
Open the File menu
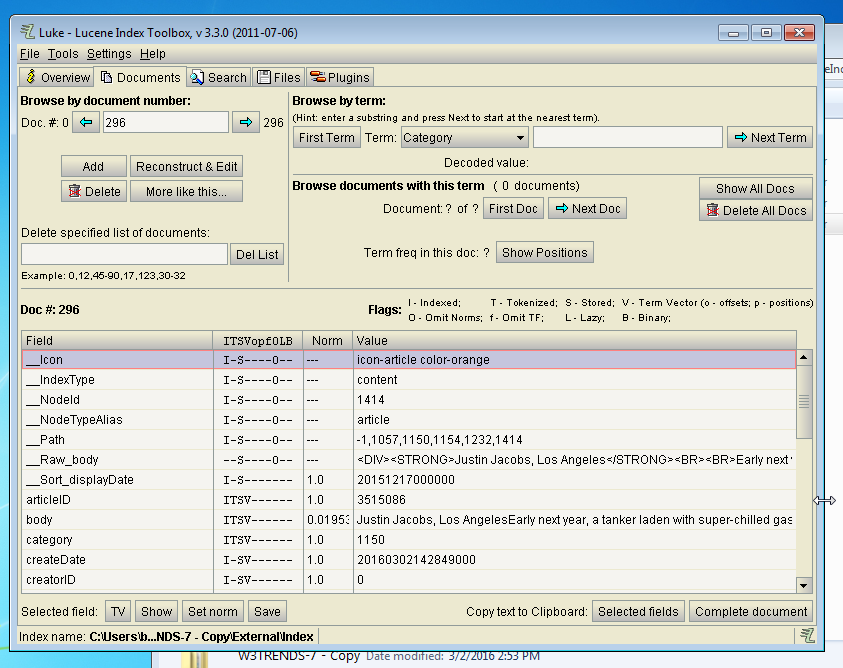click(30, 54)
